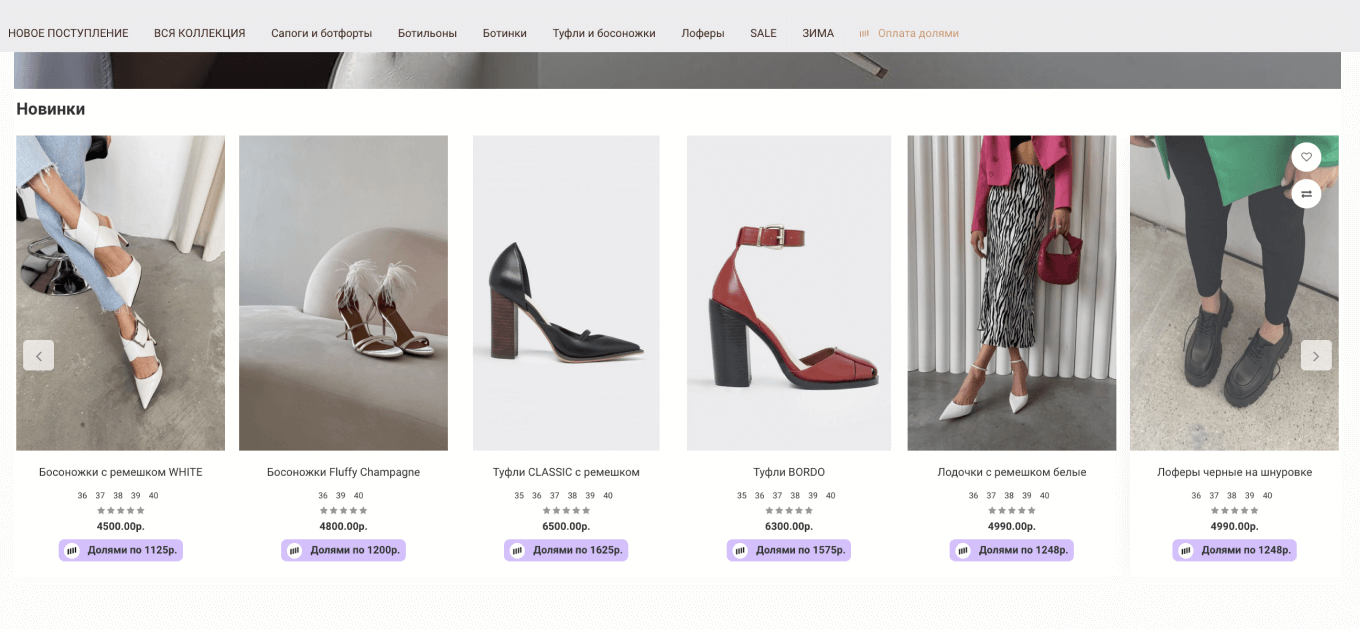The height and width of the screenshot is (629, 1360).
Task: Click star rating under Босоножки с ремешком WHITE
Action: point(120,510)
